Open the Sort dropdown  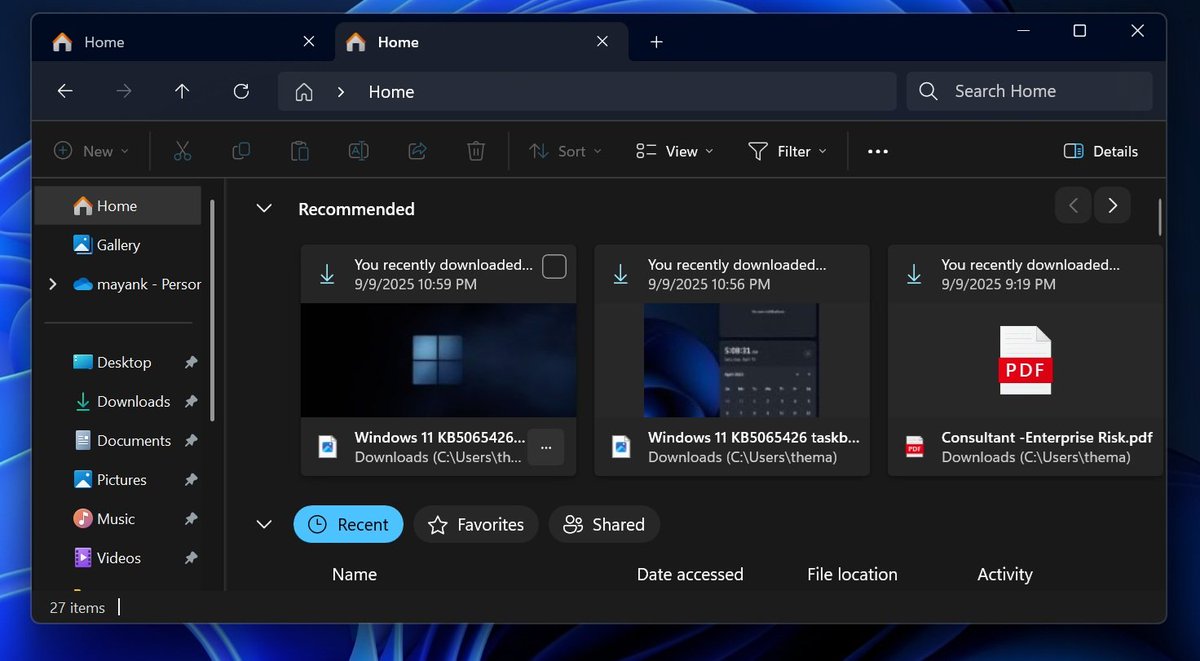click(x=565, y=151)
